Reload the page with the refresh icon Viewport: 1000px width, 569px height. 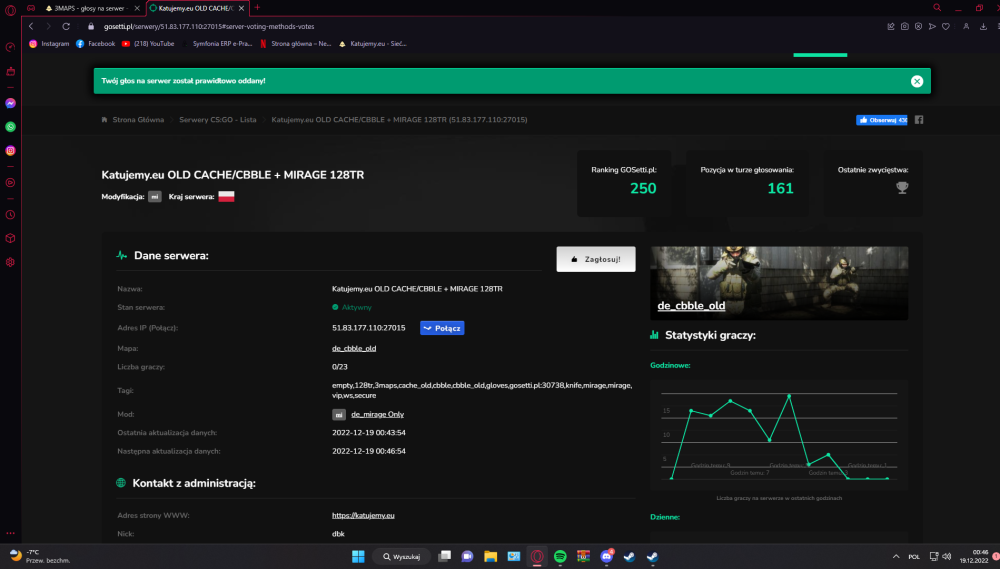[66, 26]
